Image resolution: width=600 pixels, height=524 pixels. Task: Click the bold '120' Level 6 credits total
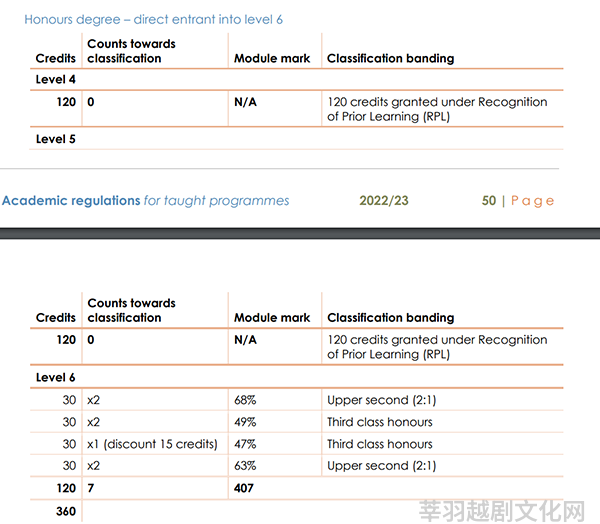coord(66,488)
